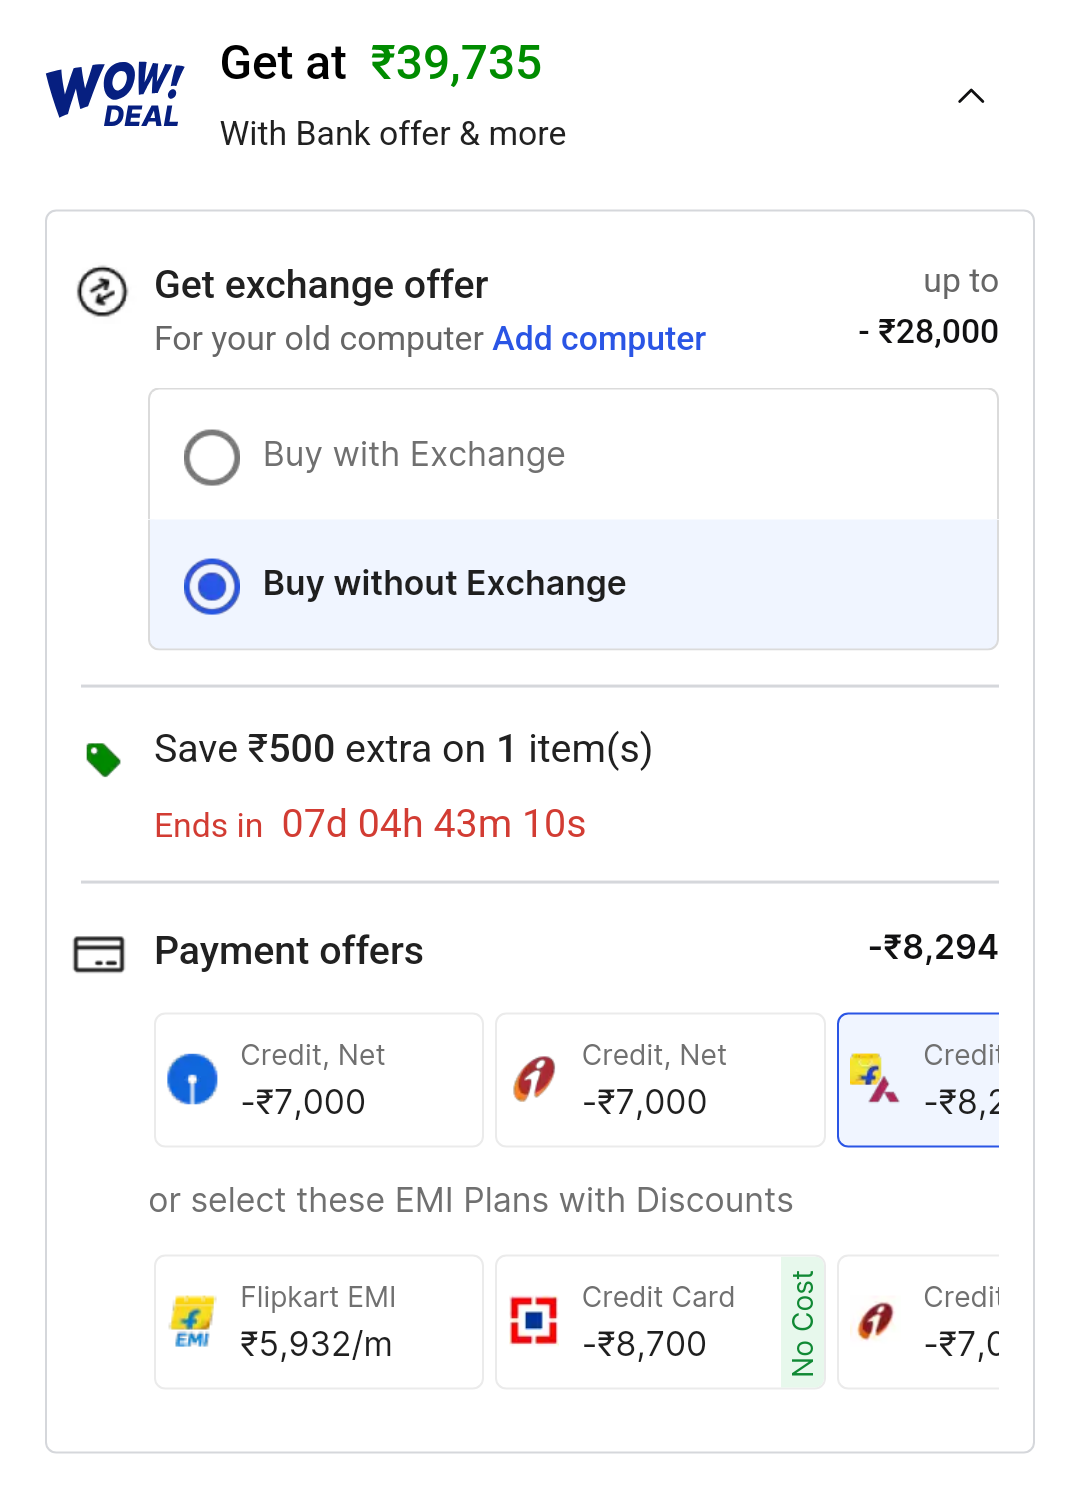
Task: Click the No Cost EMI badge
Action: 803,1322
